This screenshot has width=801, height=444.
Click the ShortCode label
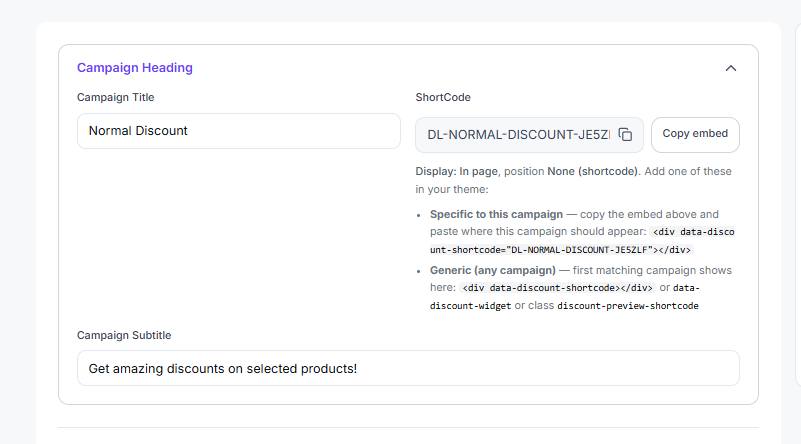pos(443,97)
